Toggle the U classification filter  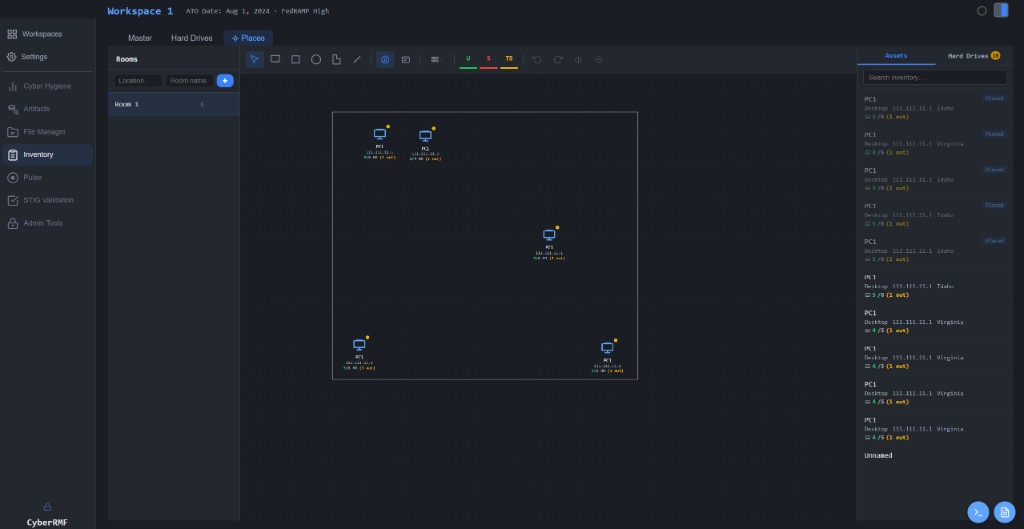point(468,60)
